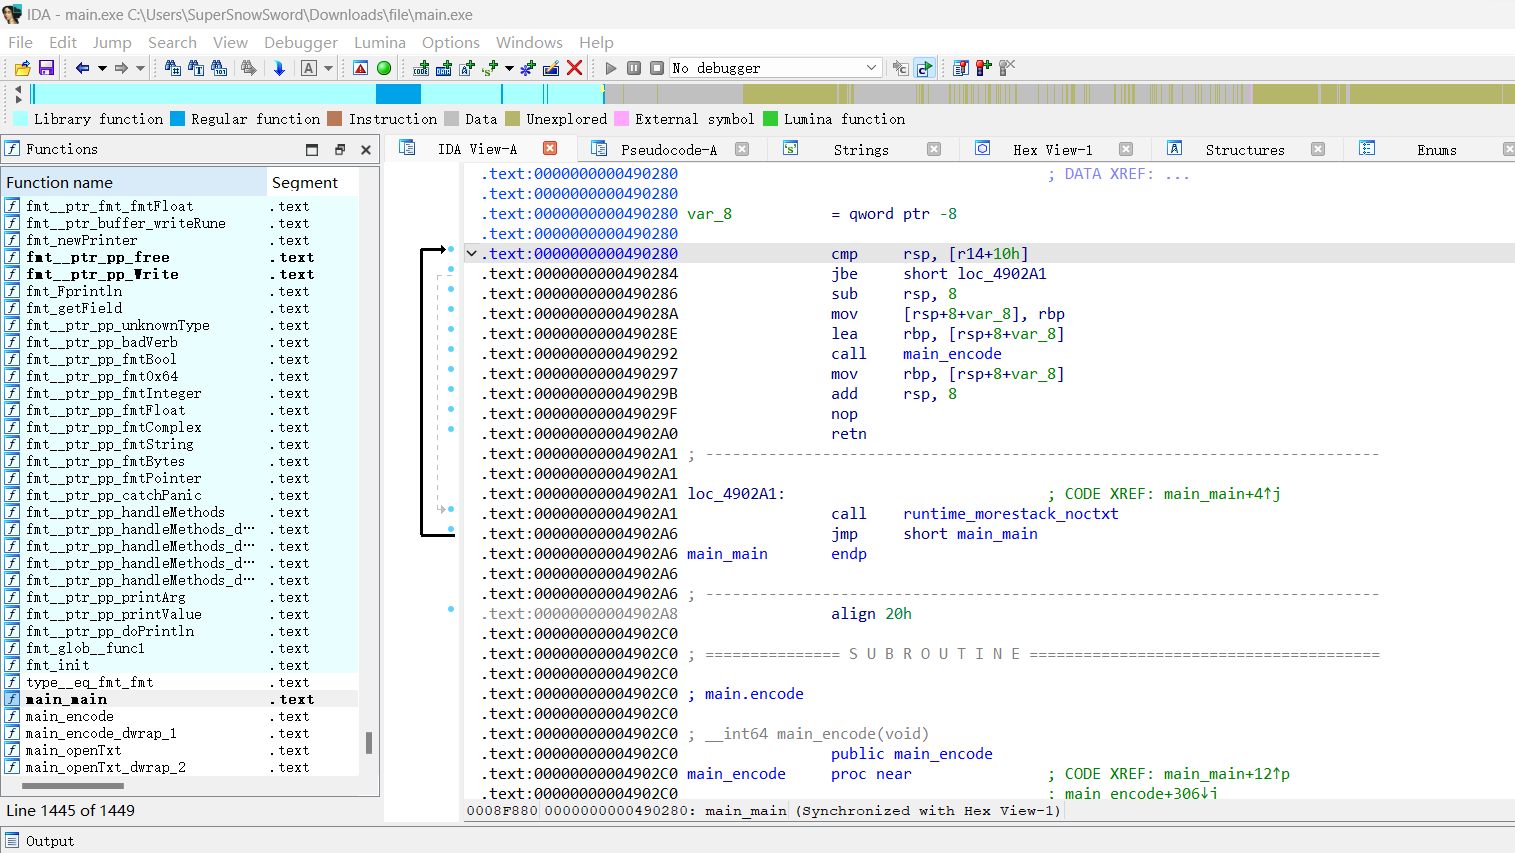
Task: Click the red X delete icon in toolbar
Action: tap(574, 68)
